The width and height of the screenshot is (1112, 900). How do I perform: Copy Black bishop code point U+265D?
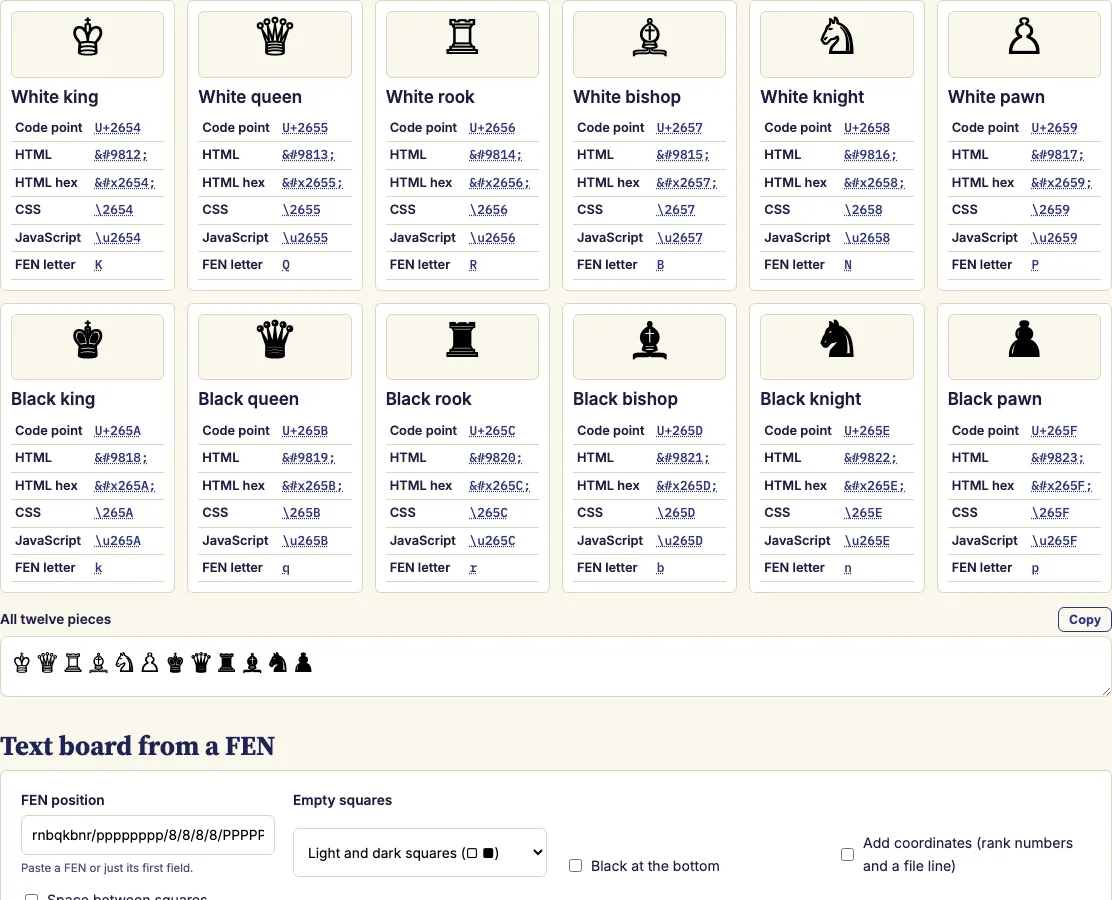coord(679,430)
